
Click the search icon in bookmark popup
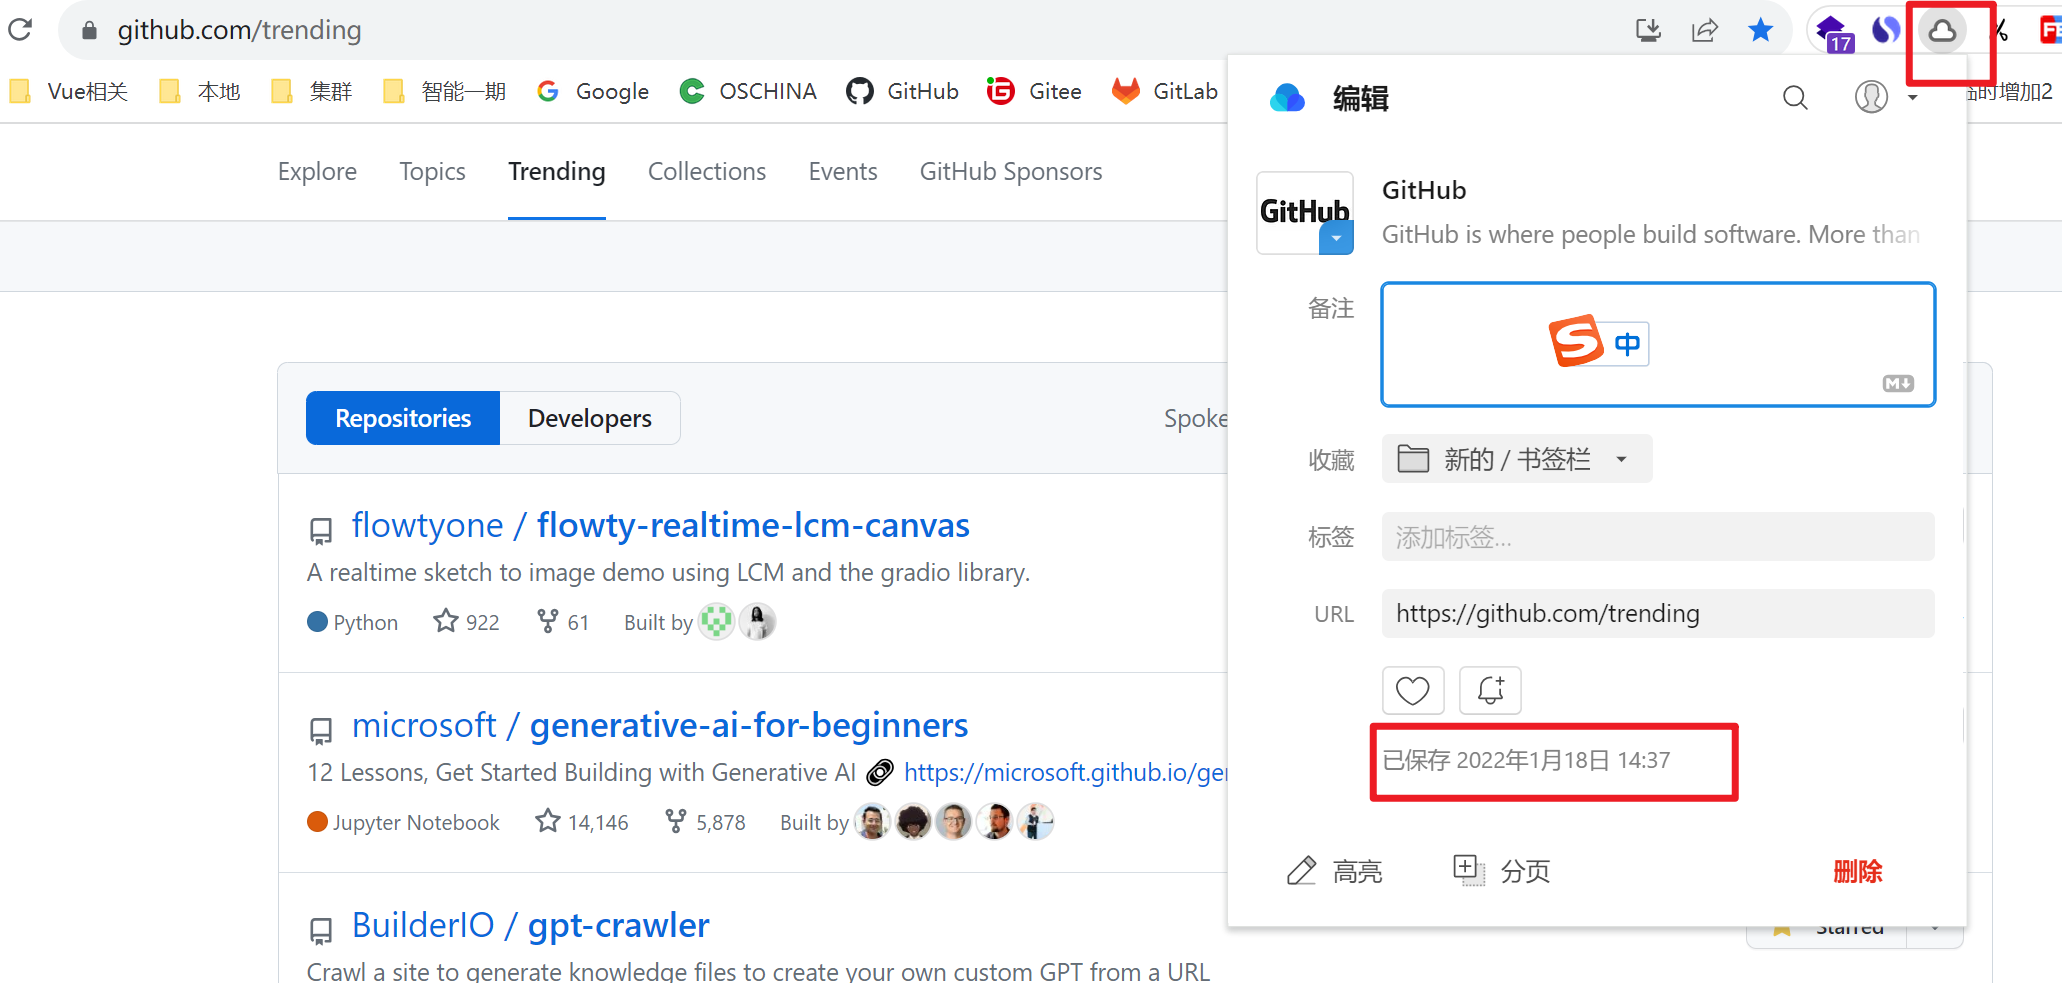click(1795, 98)
